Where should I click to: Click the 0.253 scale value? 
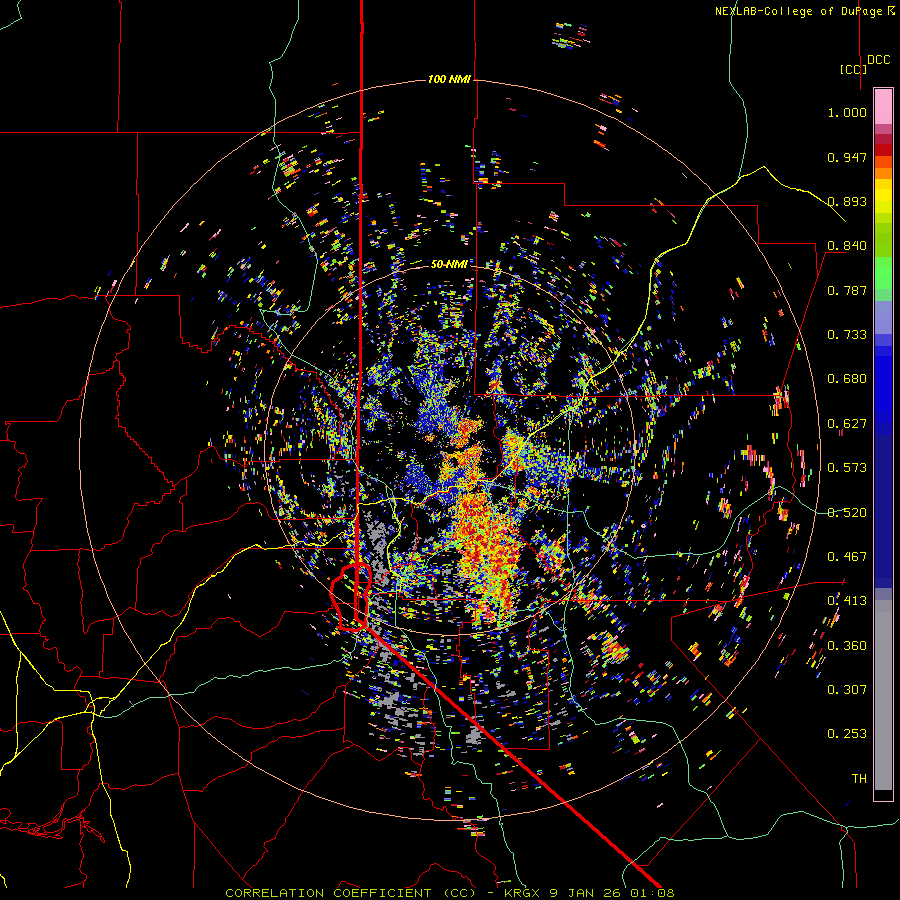point(847,734)
